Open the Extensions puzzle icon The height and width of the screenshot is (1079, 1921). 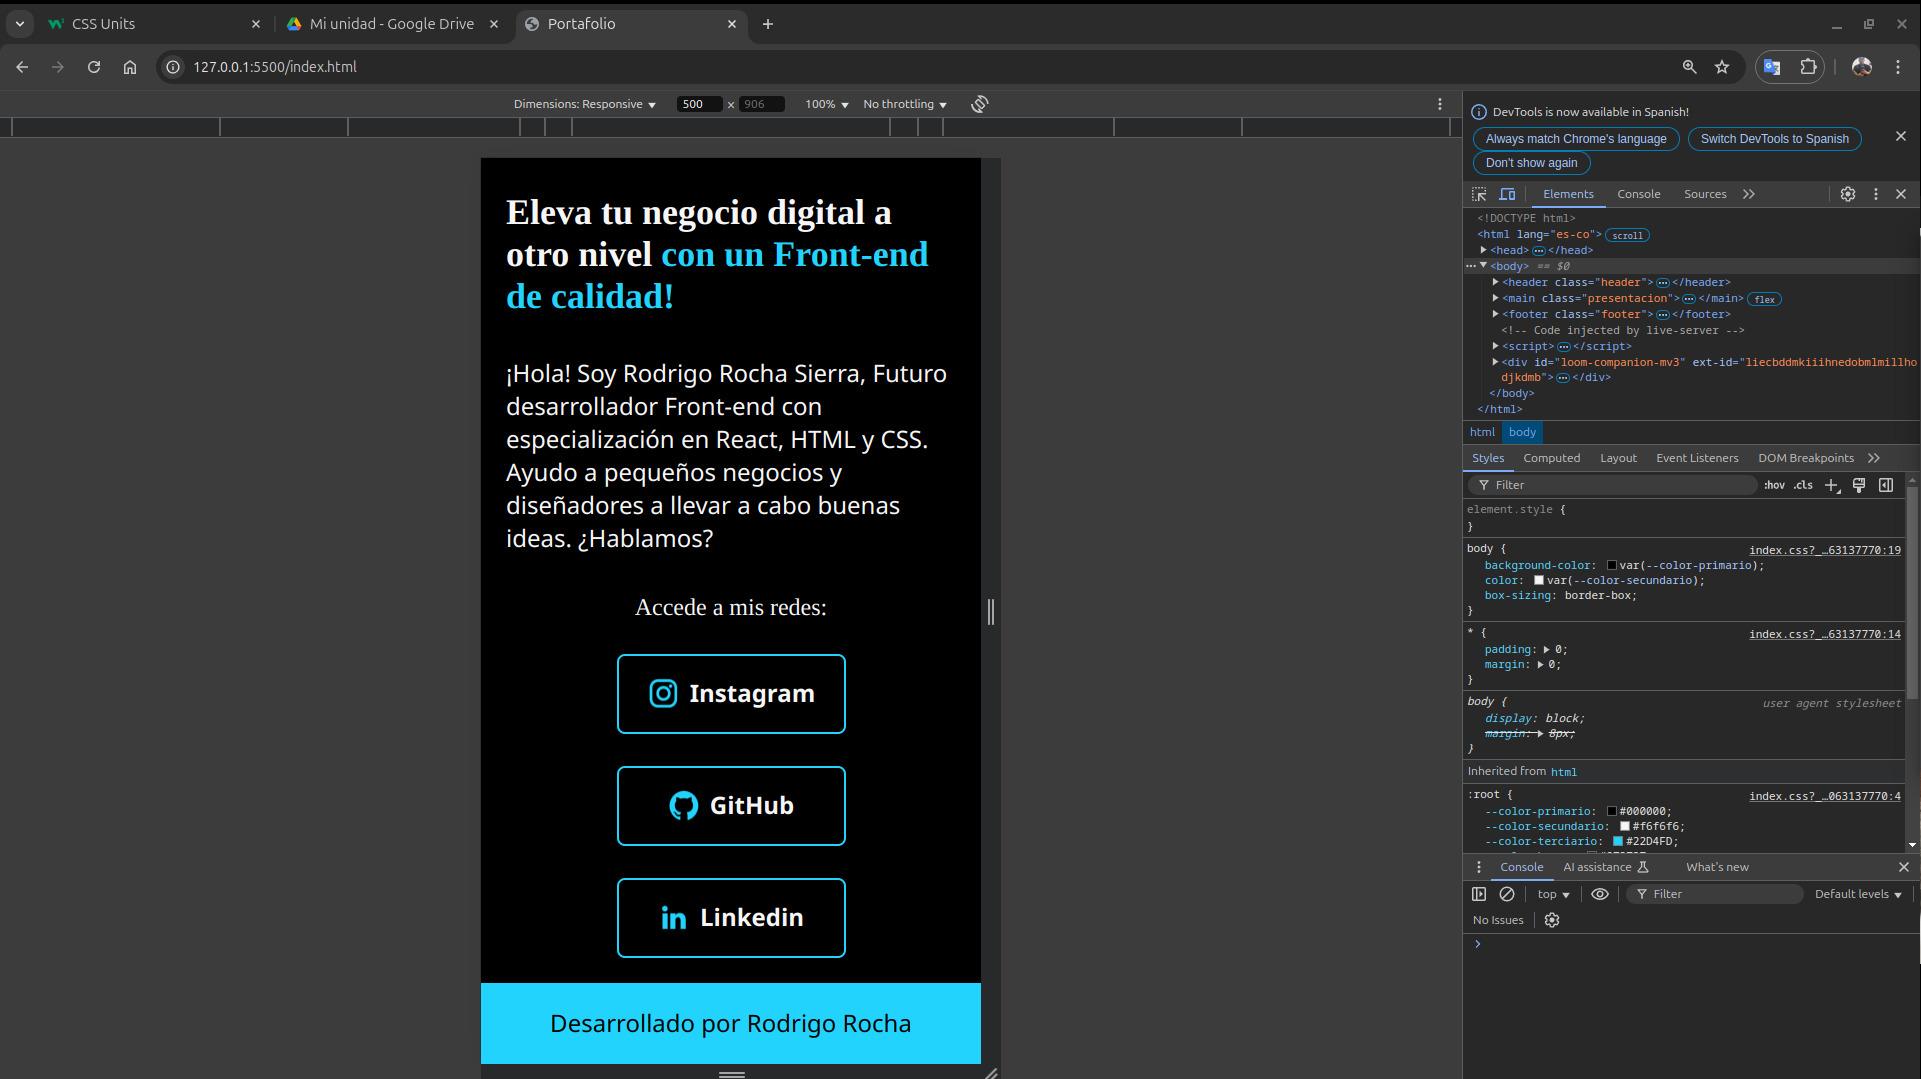(1808, 67)
